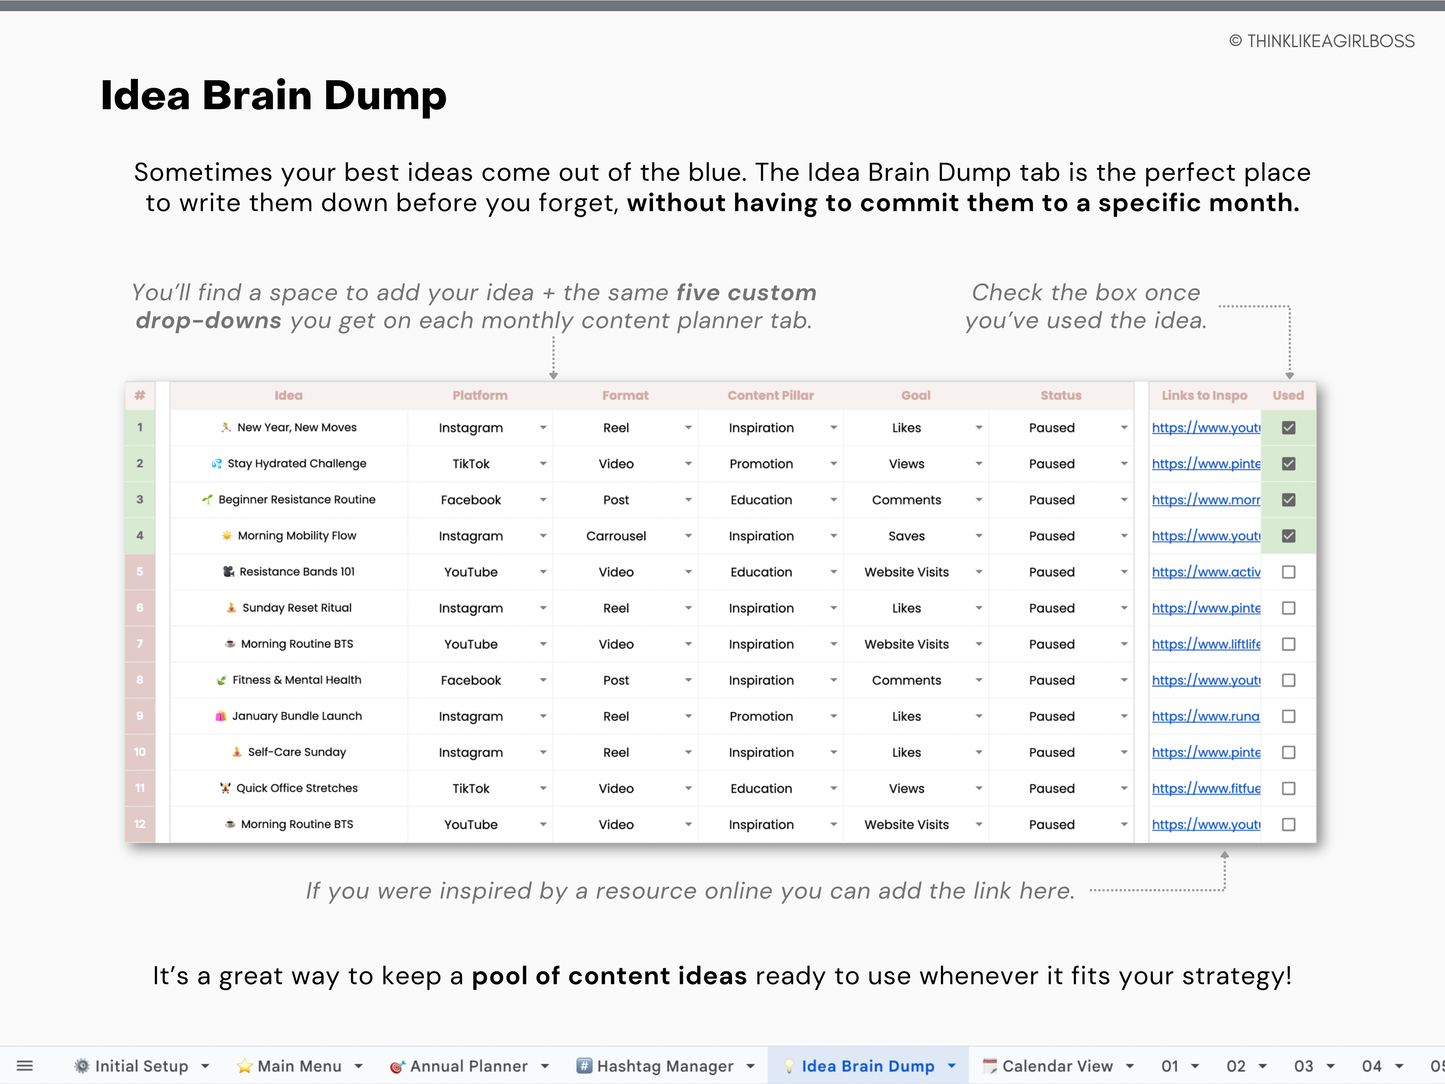The image size is (1445, 1084).
Task: Click the gift emoji beside January Bundle Launch
Action: pos(221,716)
